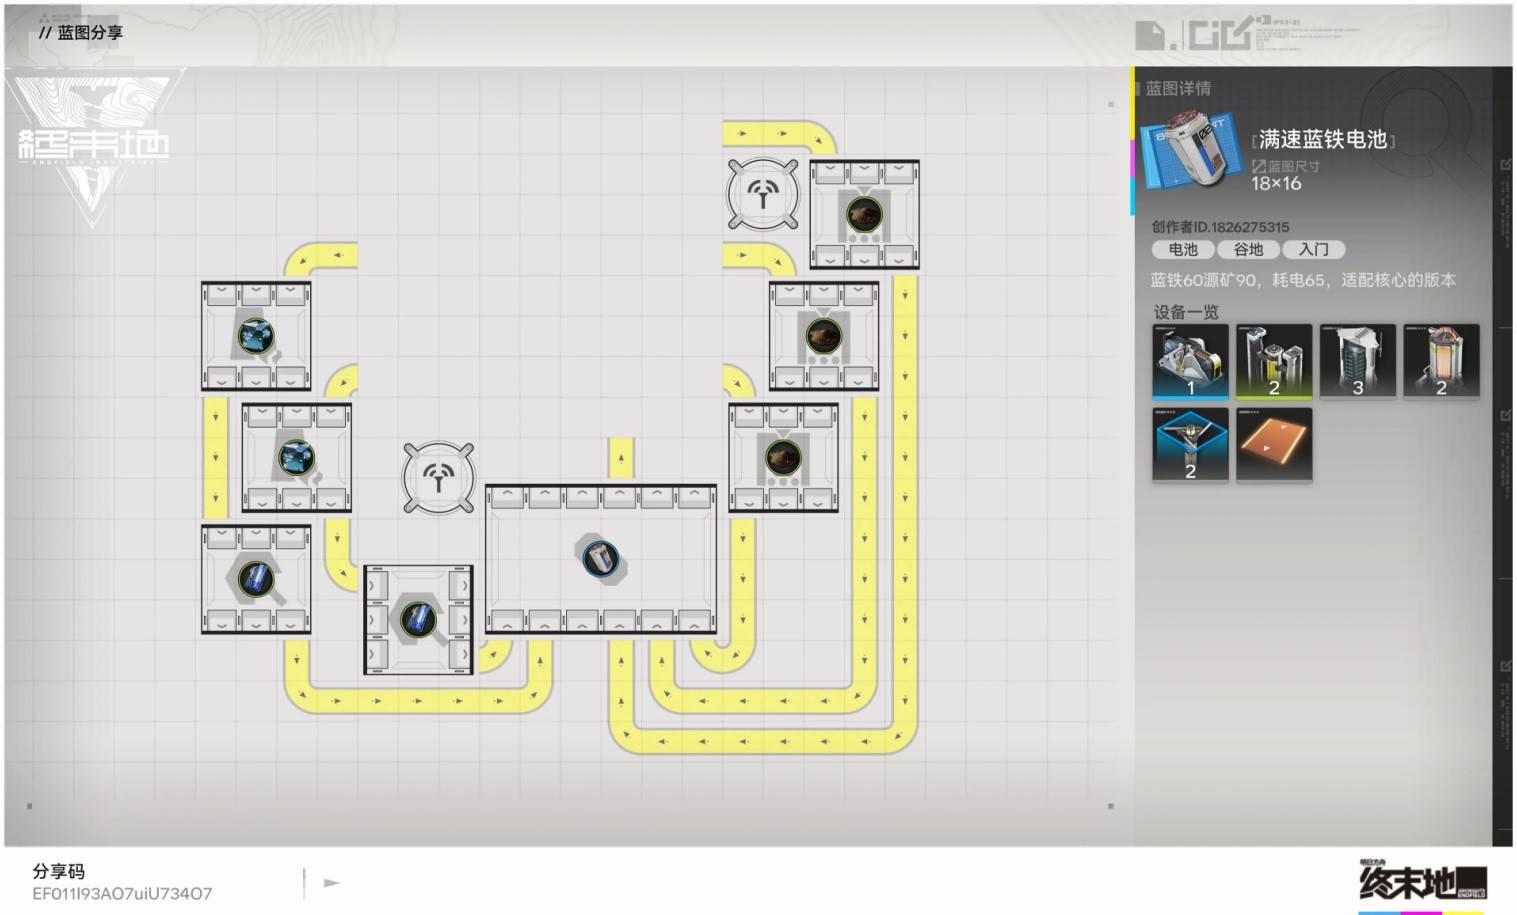The height and width of the screenshot is (915, 1517).
Task: Click the 满速蓝铁电池 blueprint thumbnail
Action: (x=1187, y=150)
